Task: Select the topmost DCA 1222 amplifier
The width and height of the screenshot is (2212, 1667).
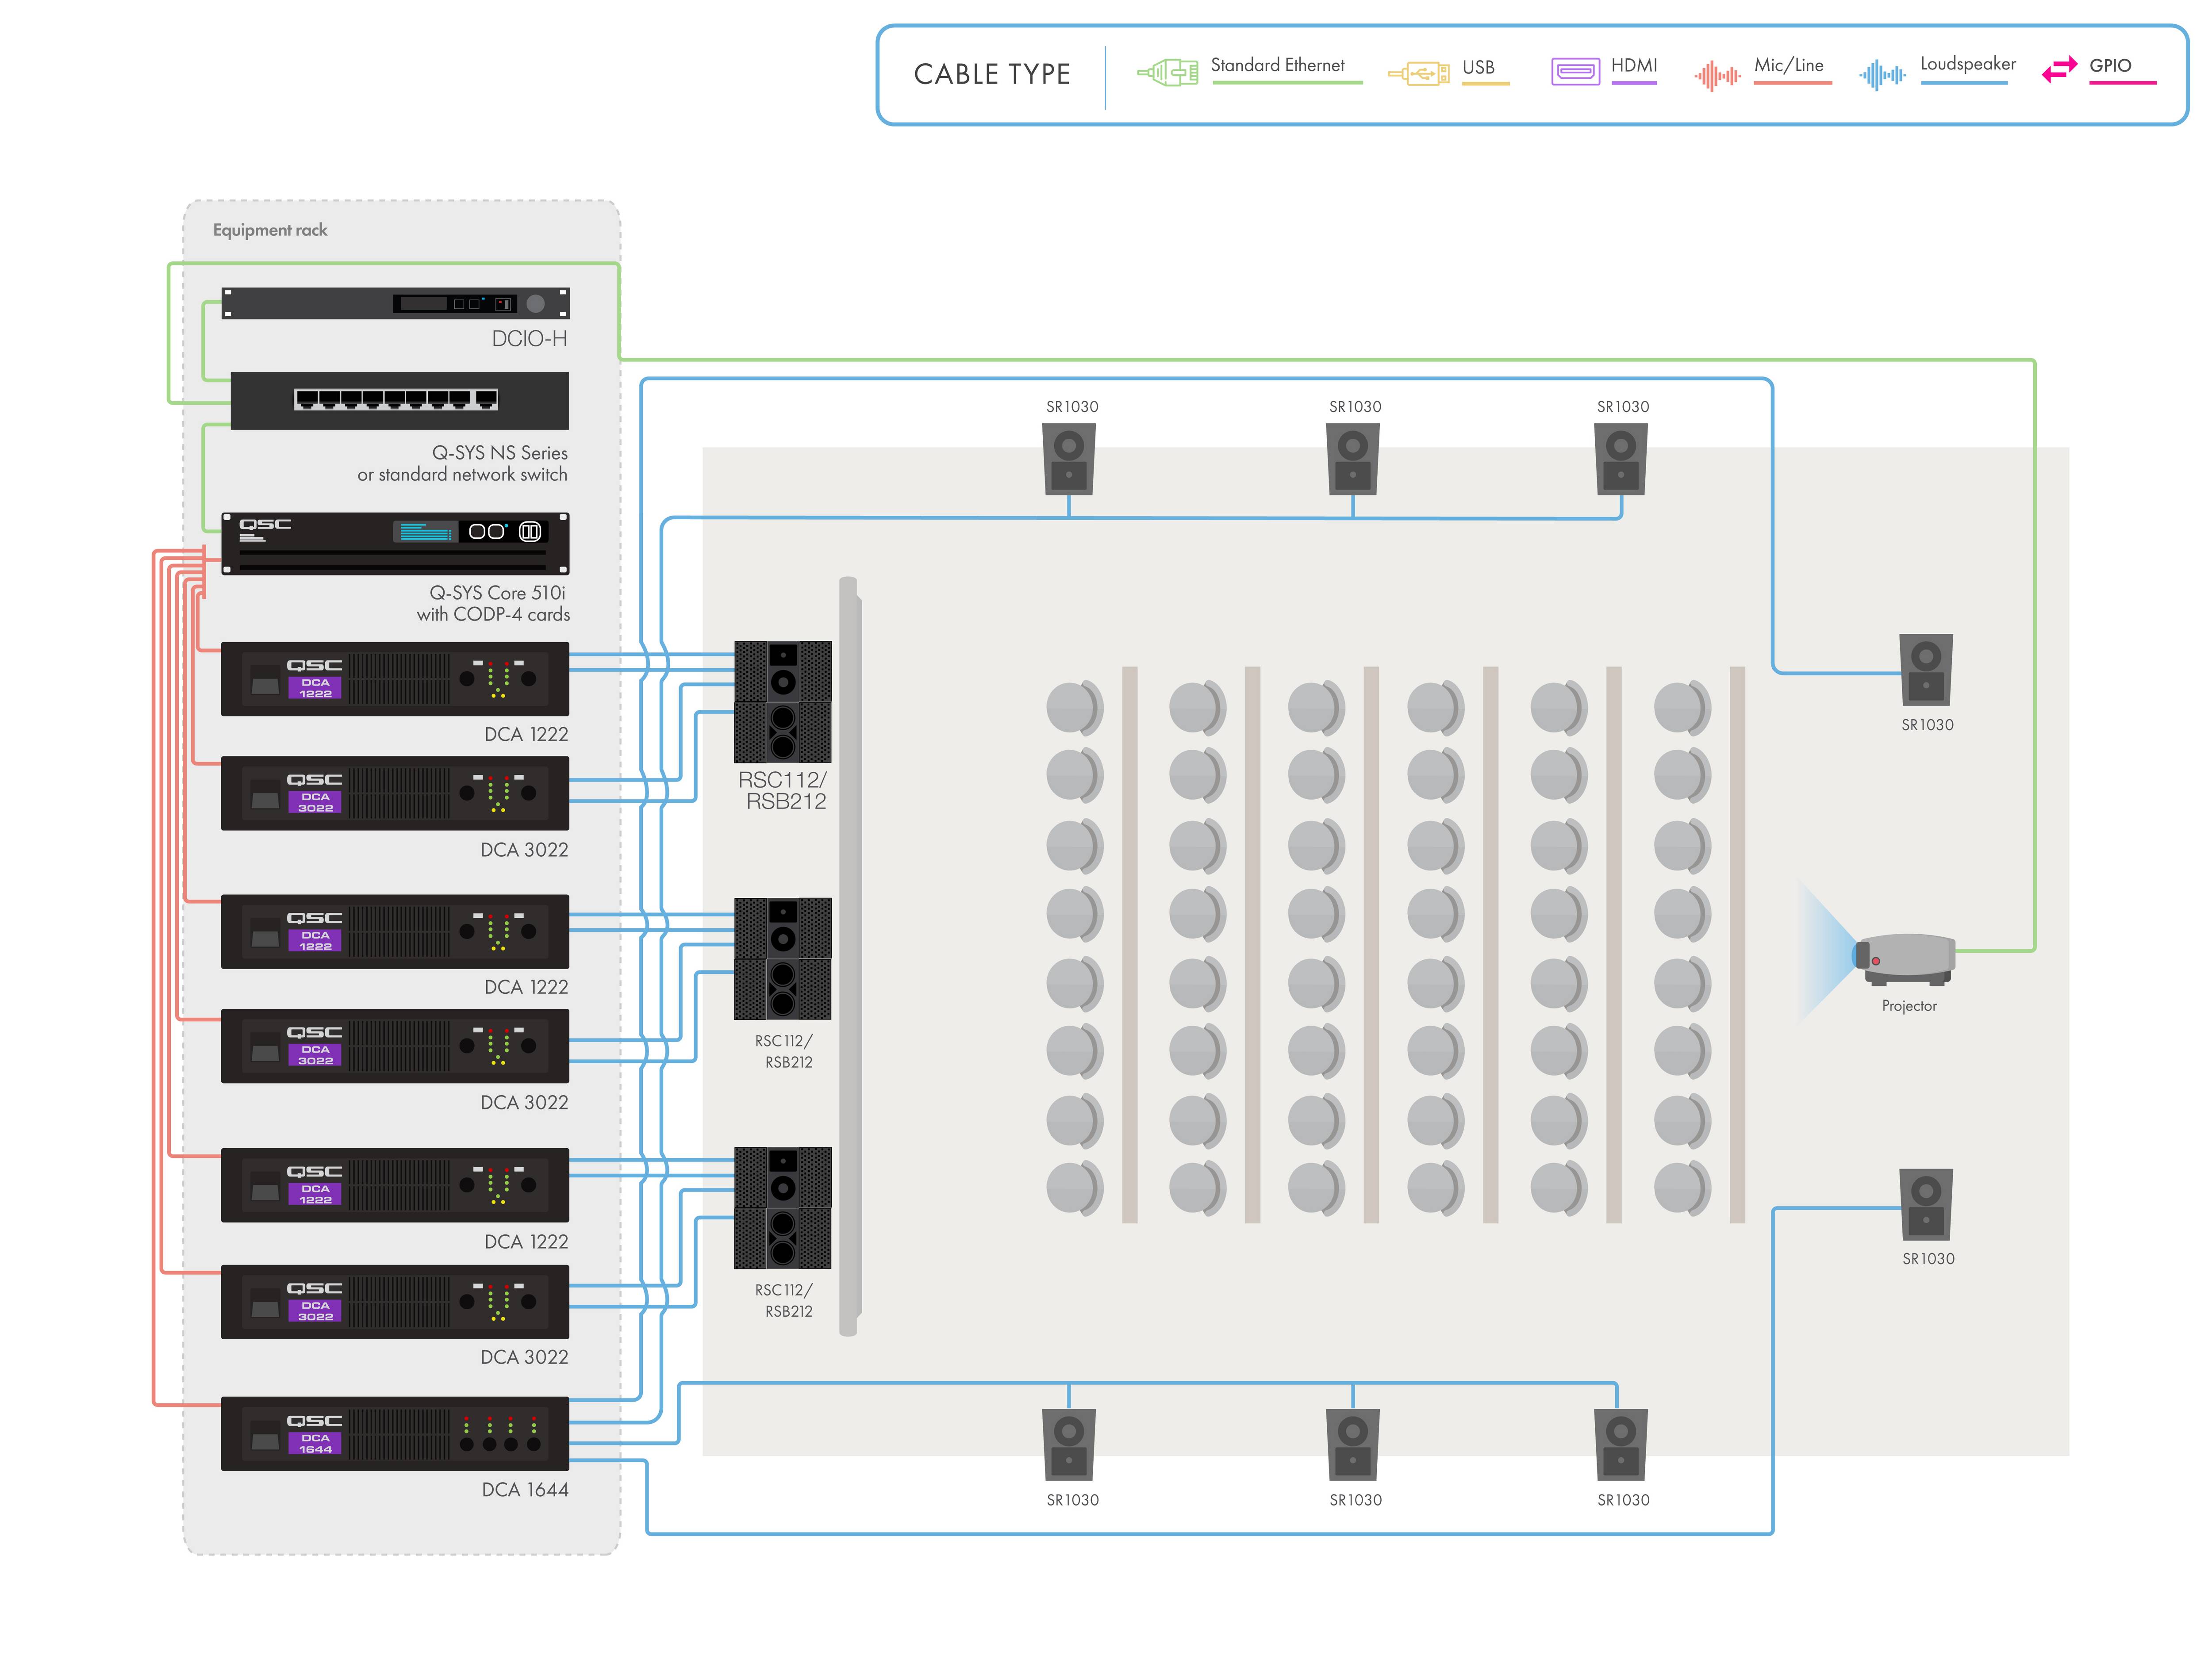Action: pyautogui.click(x=395, y=679)
